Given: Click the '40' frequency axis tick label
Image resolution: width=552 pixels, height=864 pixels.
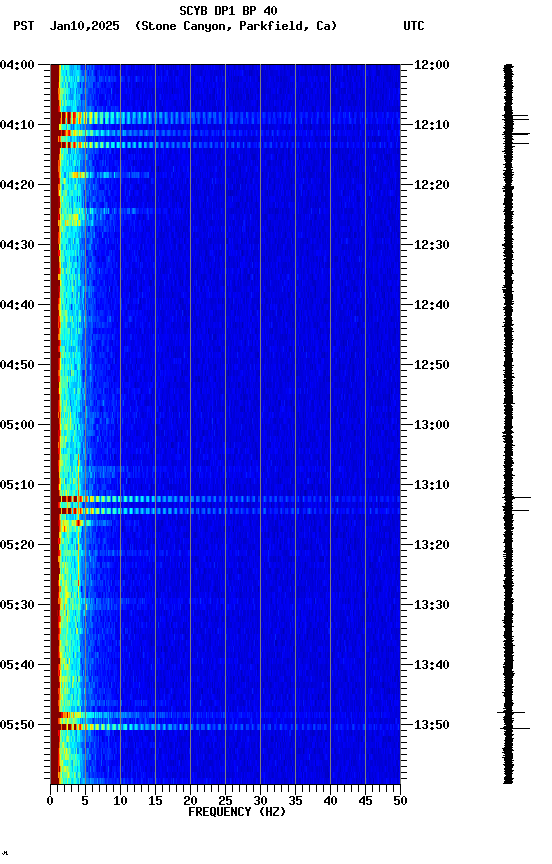Looking at the screenshot, I should tap(330, 801).
